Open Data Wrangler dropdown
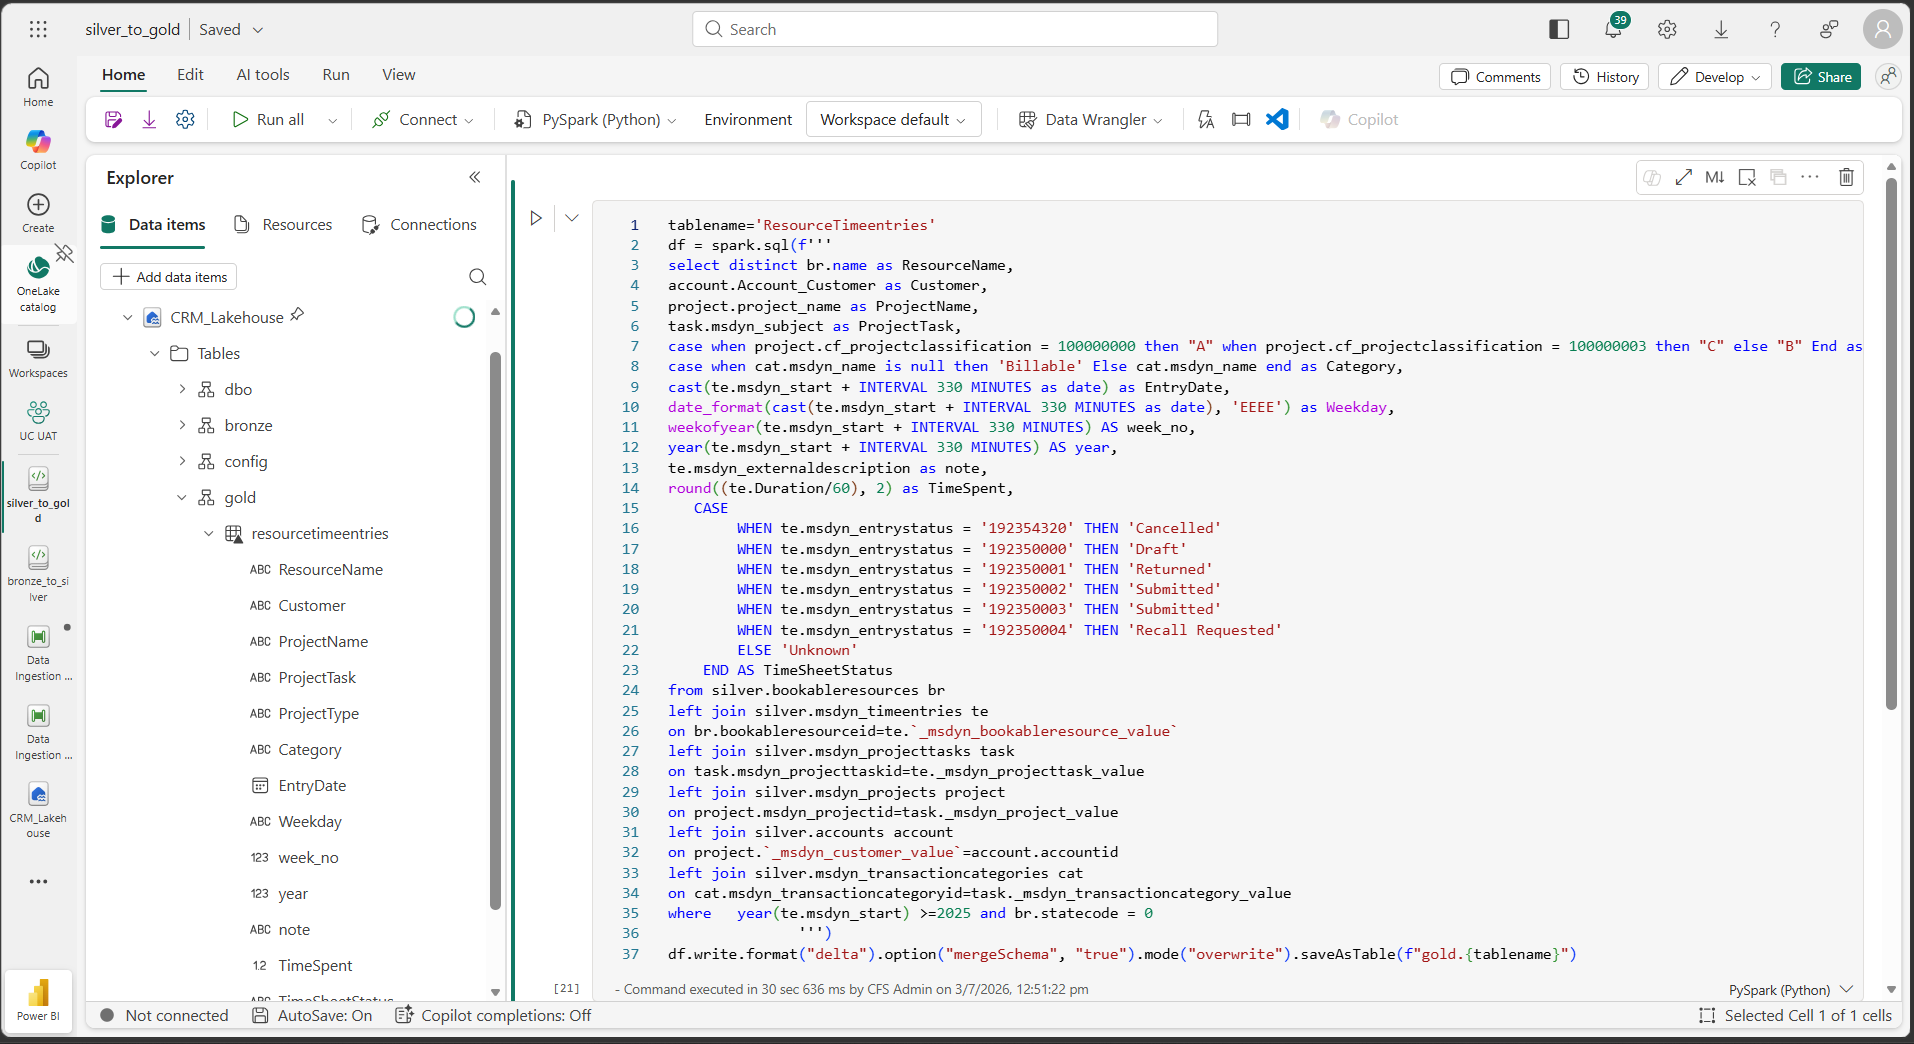1914x1044 pixels. click(x=1091, y=120)
